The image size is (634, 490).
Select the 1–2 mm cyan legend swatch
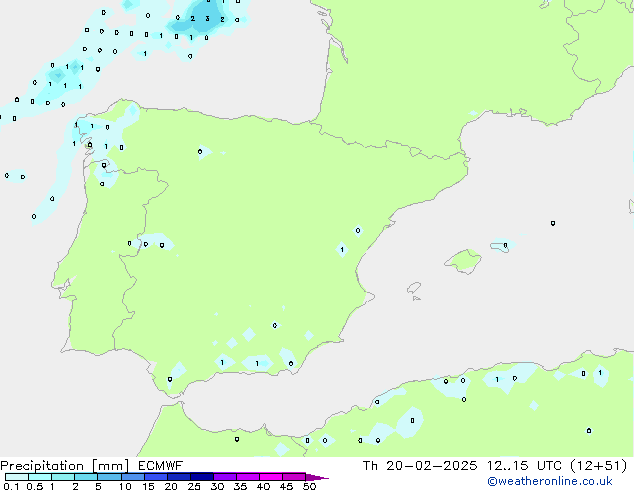[63, 477]
